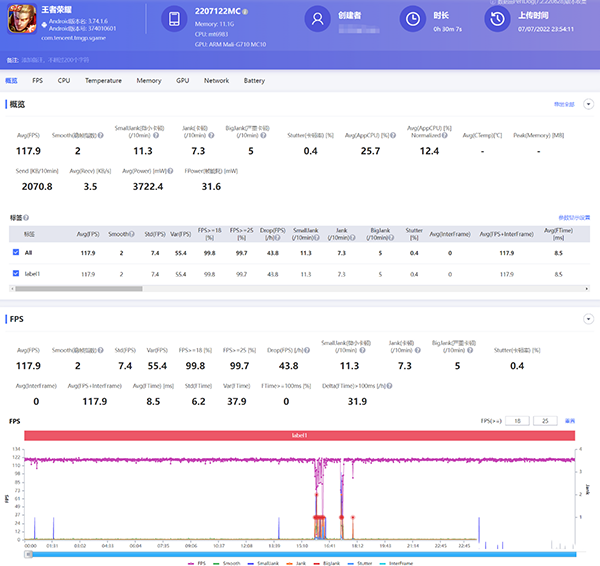The width and height of the screenshot is (600, 566).
Task: Click help icon beside device name 2207122MC
Action: coord(244,12)
